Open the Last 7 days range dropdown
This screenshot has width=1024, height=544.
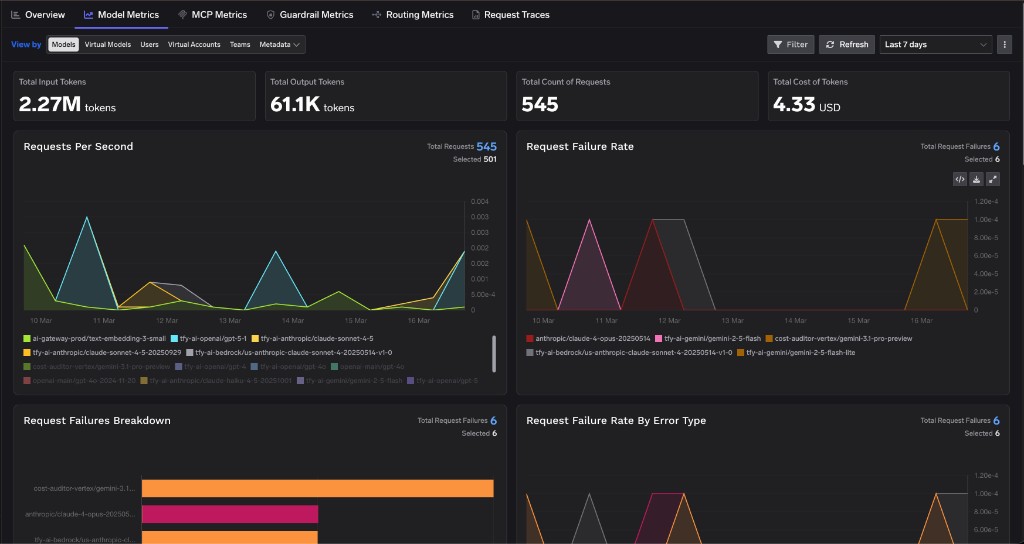pyautogui.click(x=936, y=44)
